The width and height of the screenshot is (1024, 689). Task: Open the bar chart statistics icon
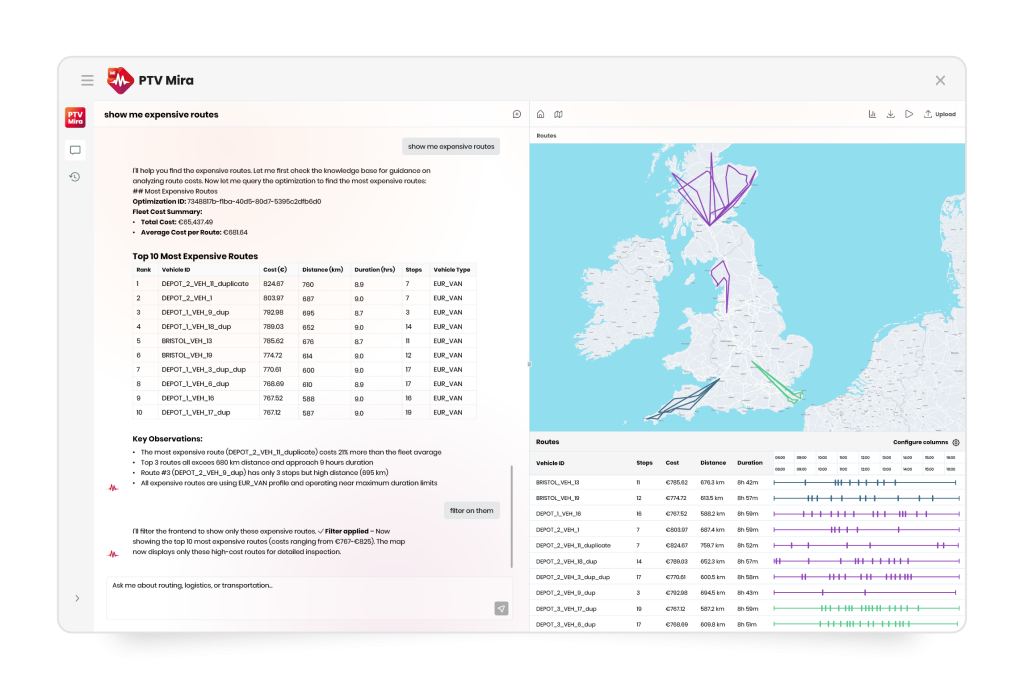872,114
